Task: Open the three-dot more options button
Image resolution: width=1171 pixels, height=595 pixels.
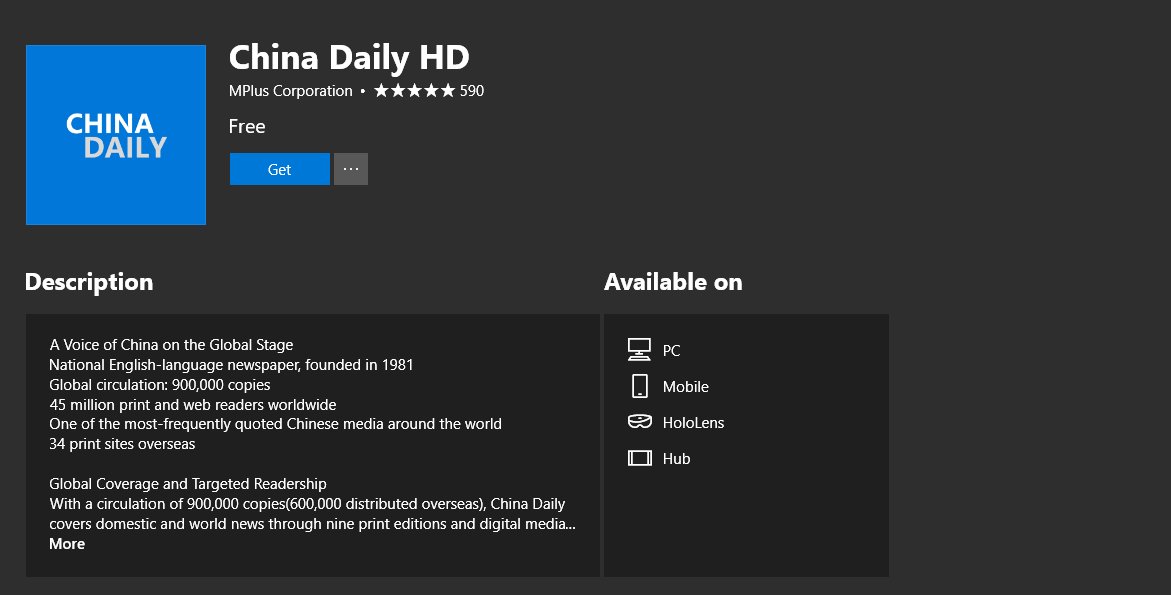Action: 351,169
